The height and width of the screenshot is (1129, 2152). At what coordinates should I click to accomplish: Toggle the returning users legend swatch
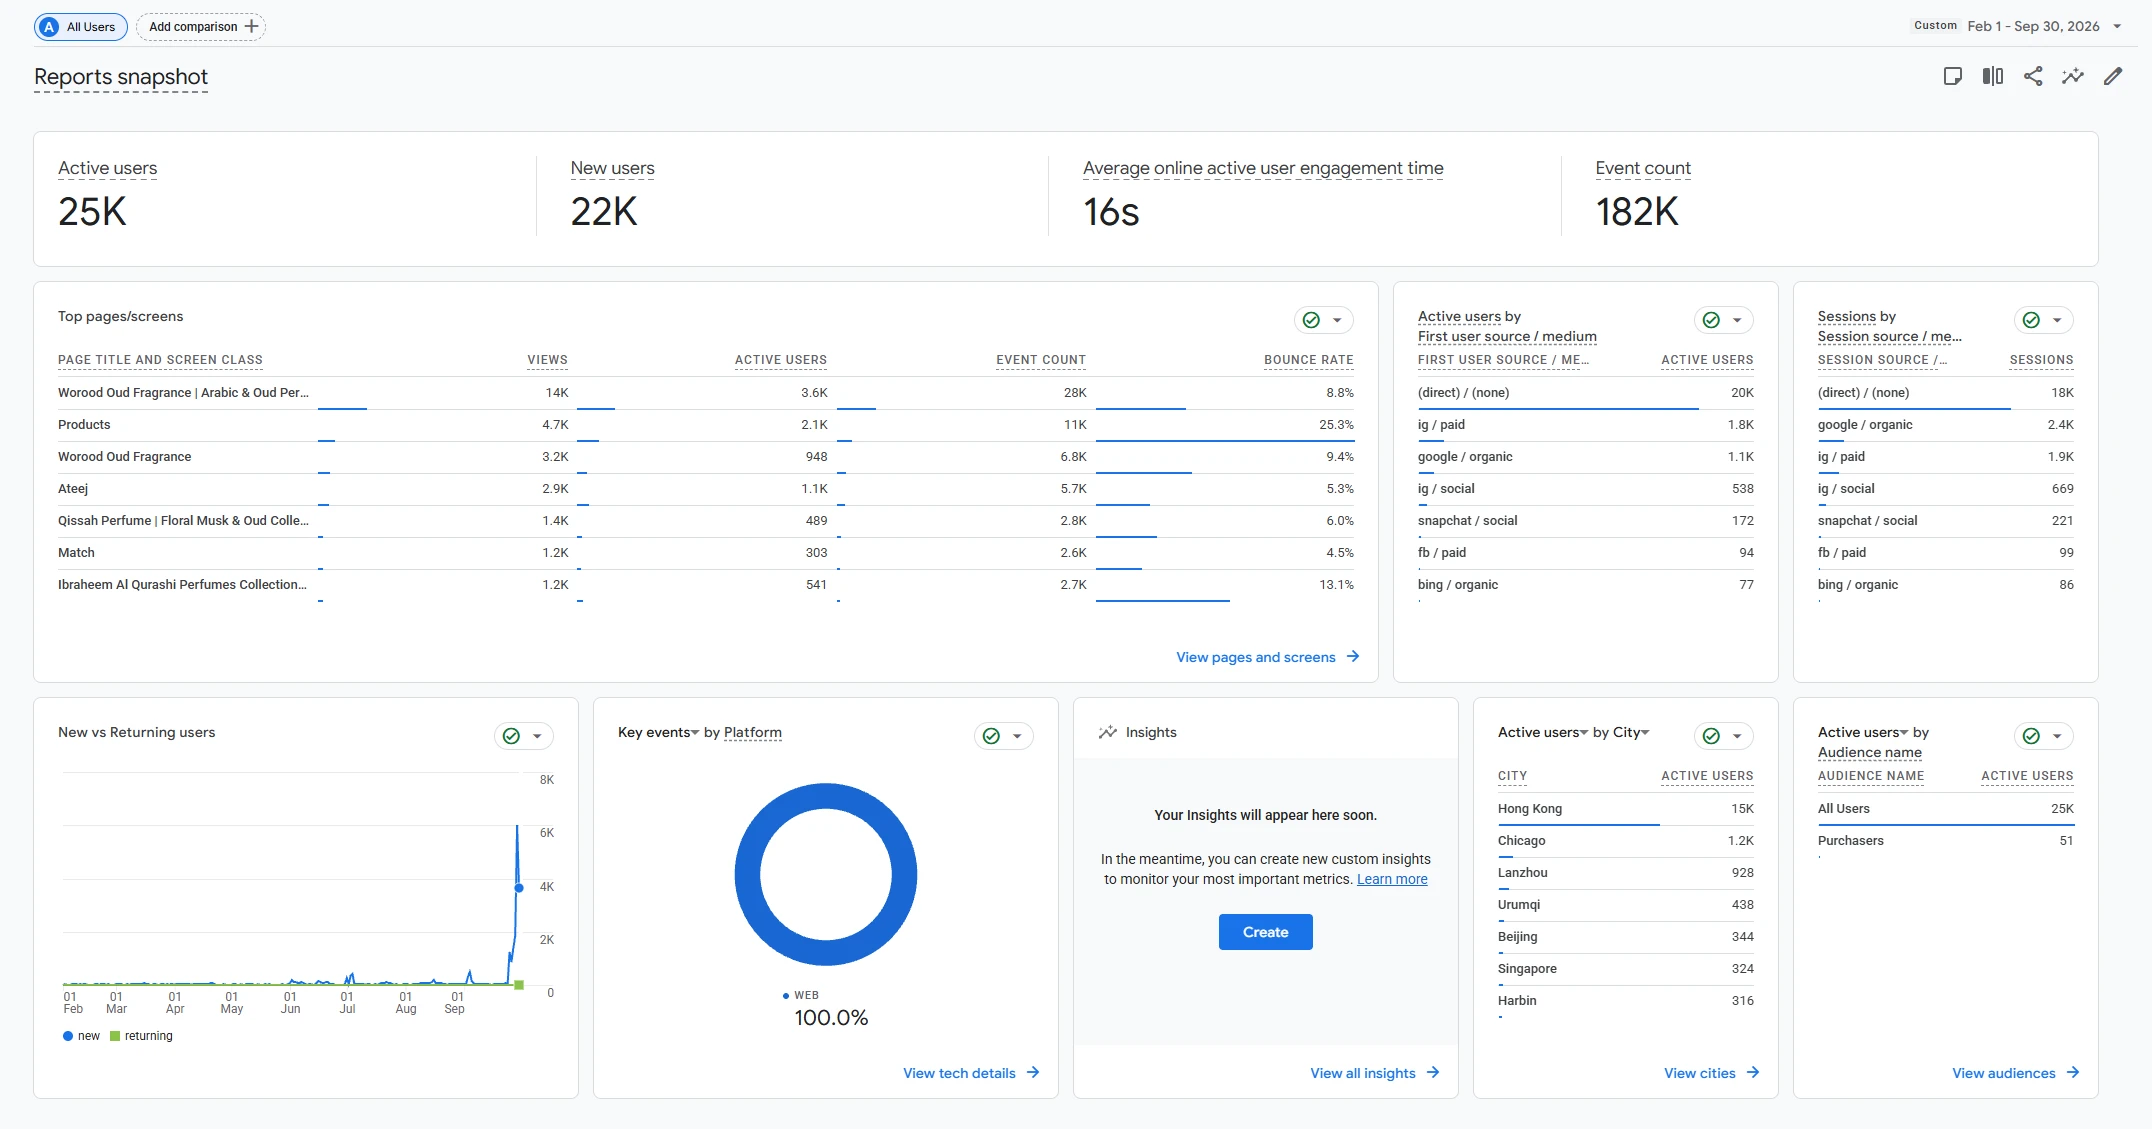coord(115,1036)
